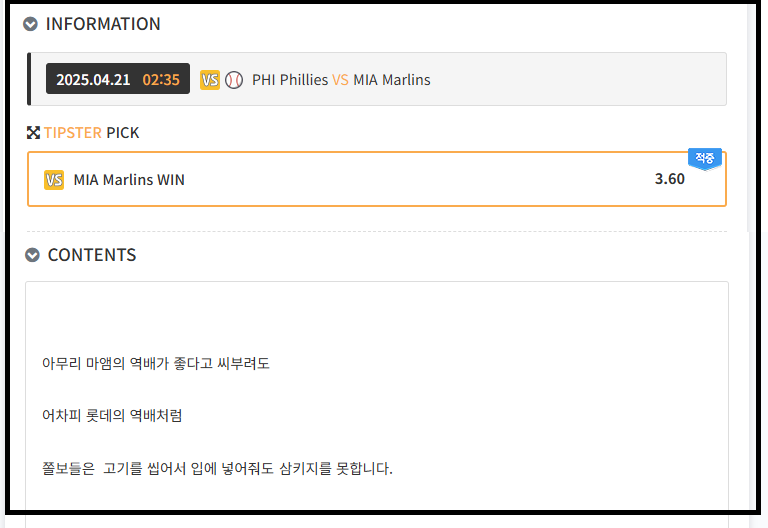Open the MIA Marlins team in match row
This screenshot has height=528, width=768.
(392, 79)
